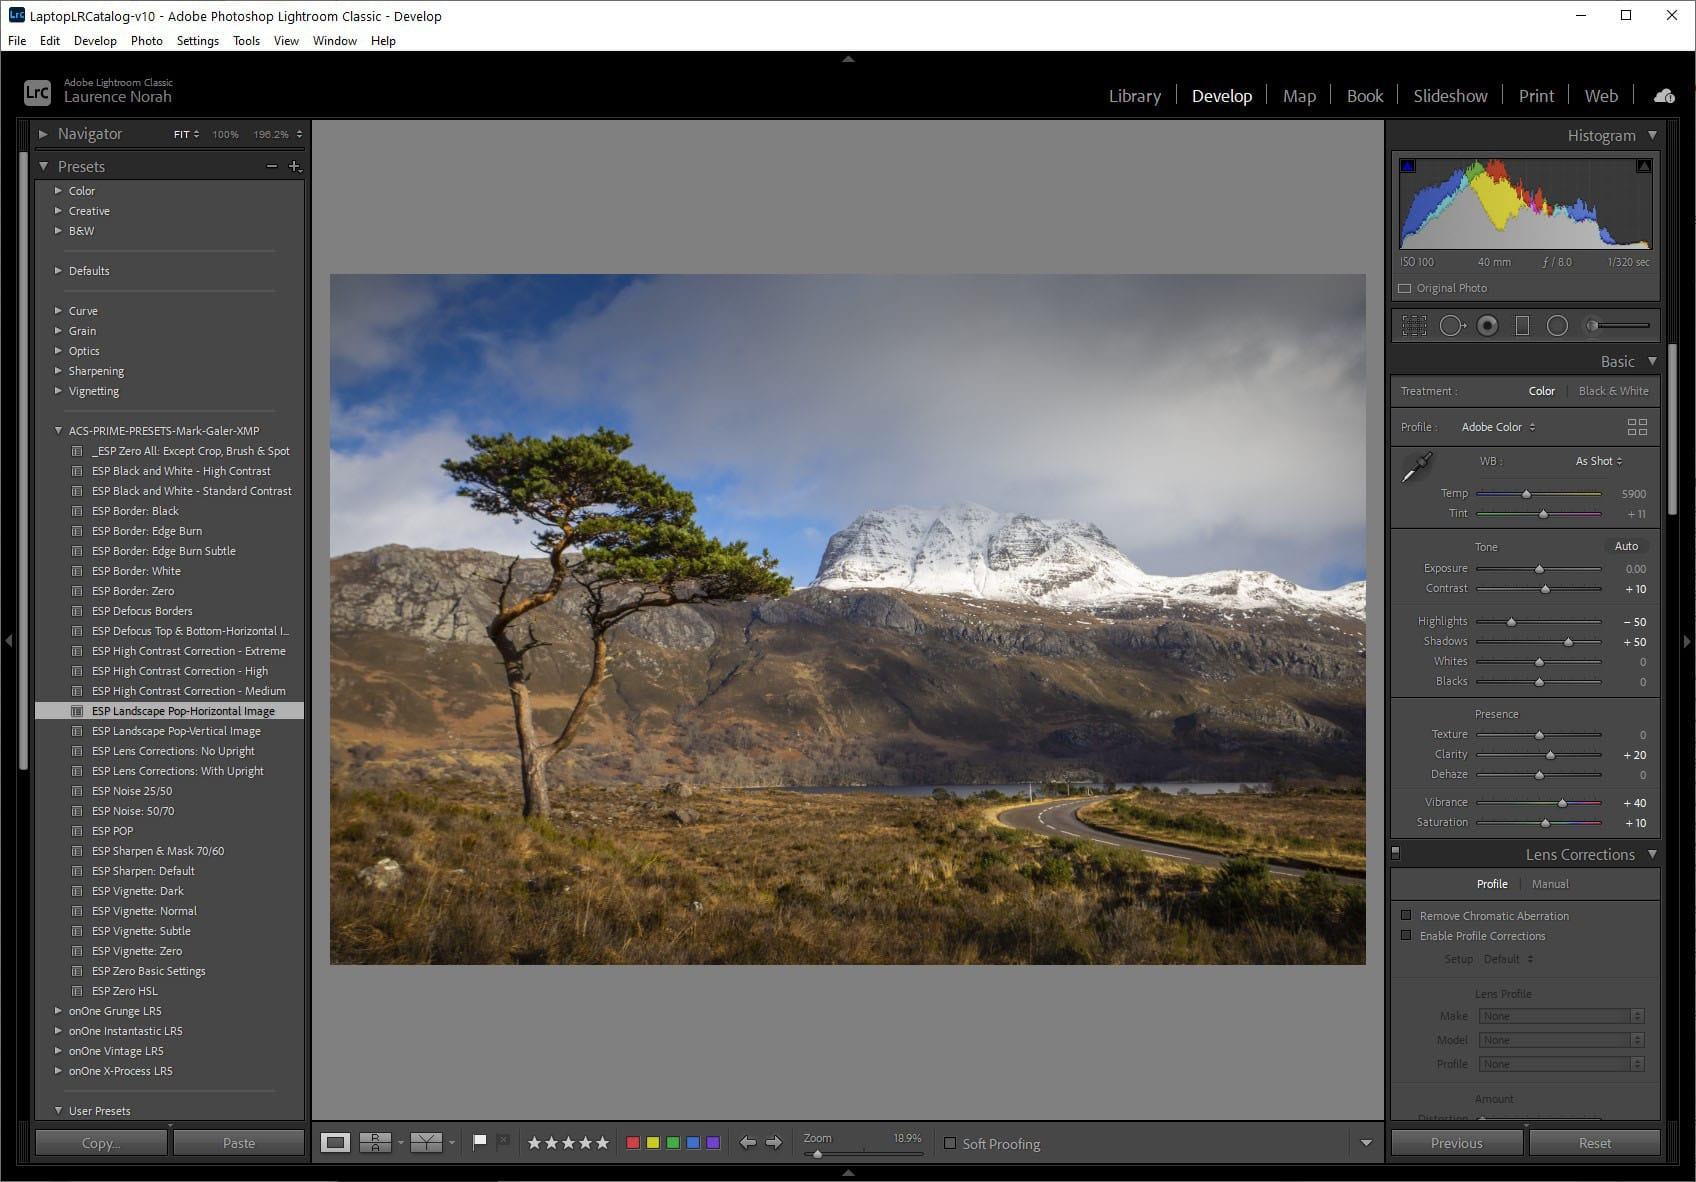Open the WB As Shot dropdown
This screenshot has width=1696, height=1182.
(x=1597, y=461)
